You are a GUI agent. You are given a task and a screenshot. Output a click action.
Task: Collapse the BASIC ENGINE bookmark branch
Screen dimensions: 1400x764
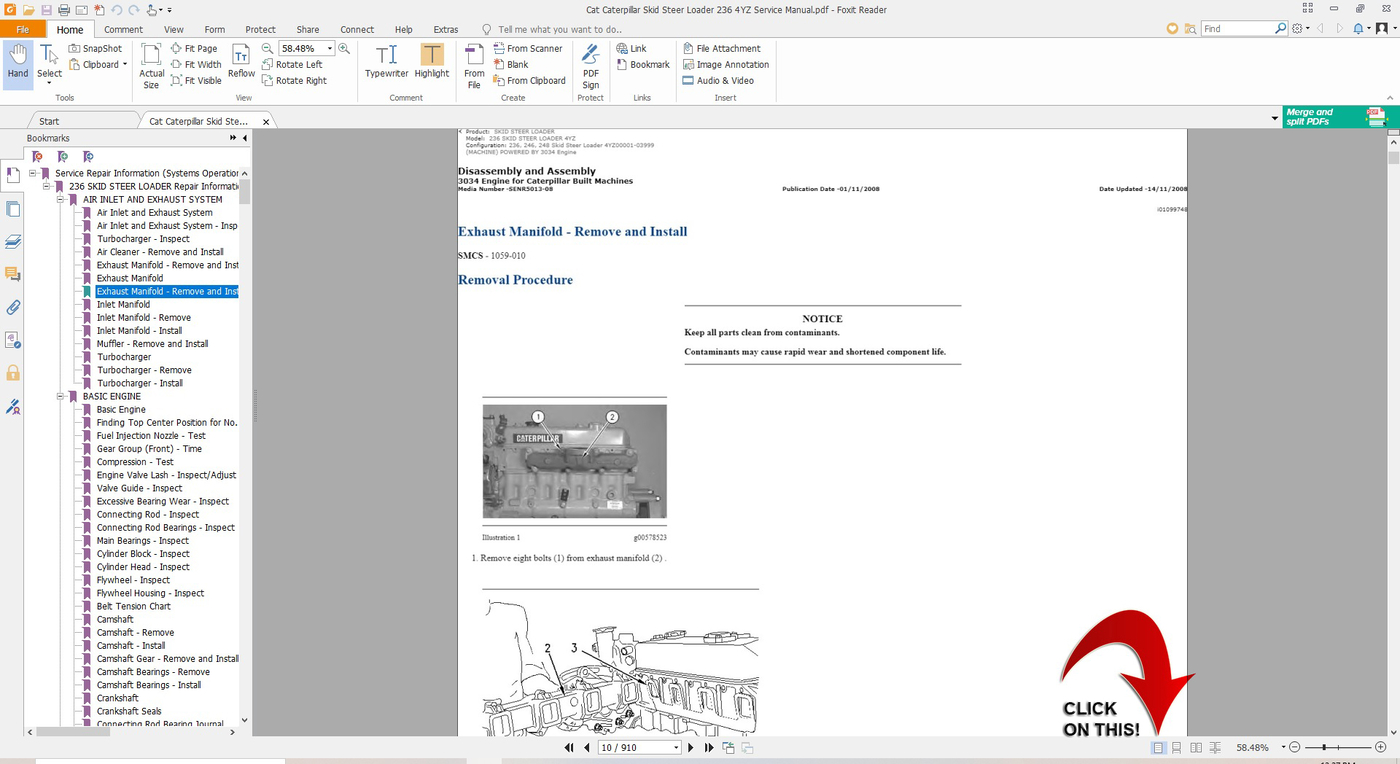[x=61, y=396]
